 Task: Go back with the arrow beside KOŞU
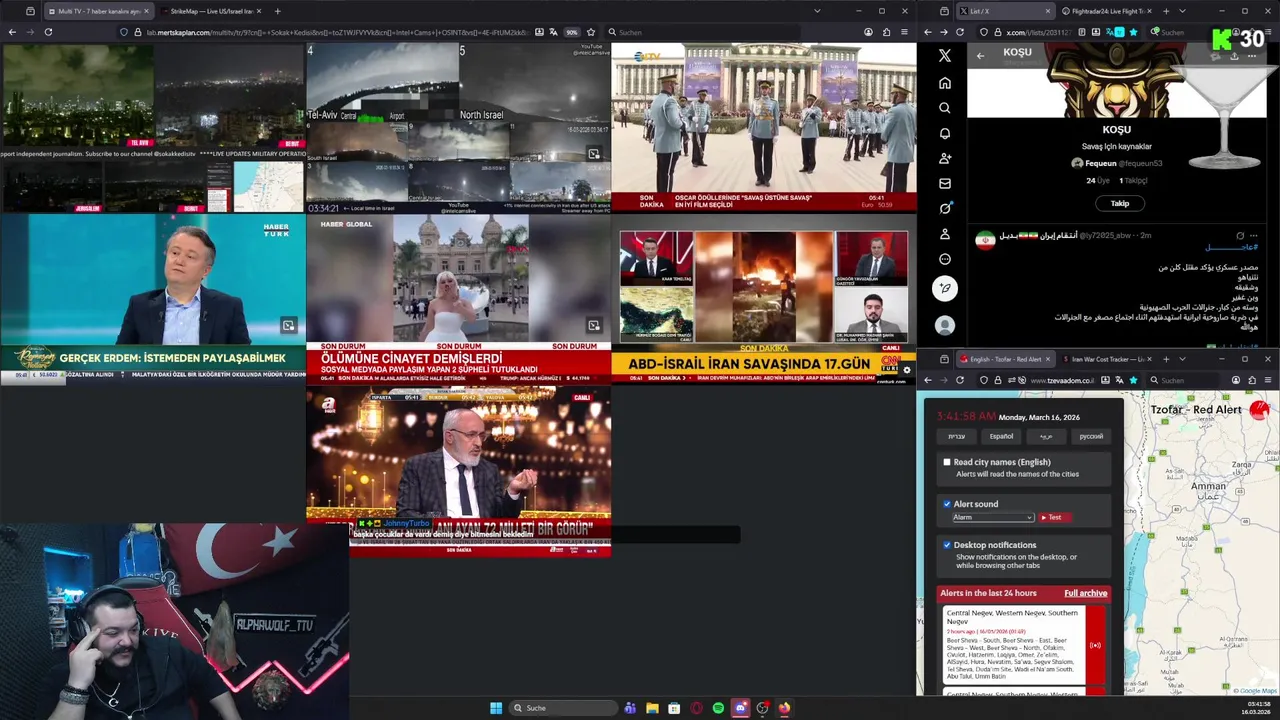pyautogui.click(x=981, y=55)
